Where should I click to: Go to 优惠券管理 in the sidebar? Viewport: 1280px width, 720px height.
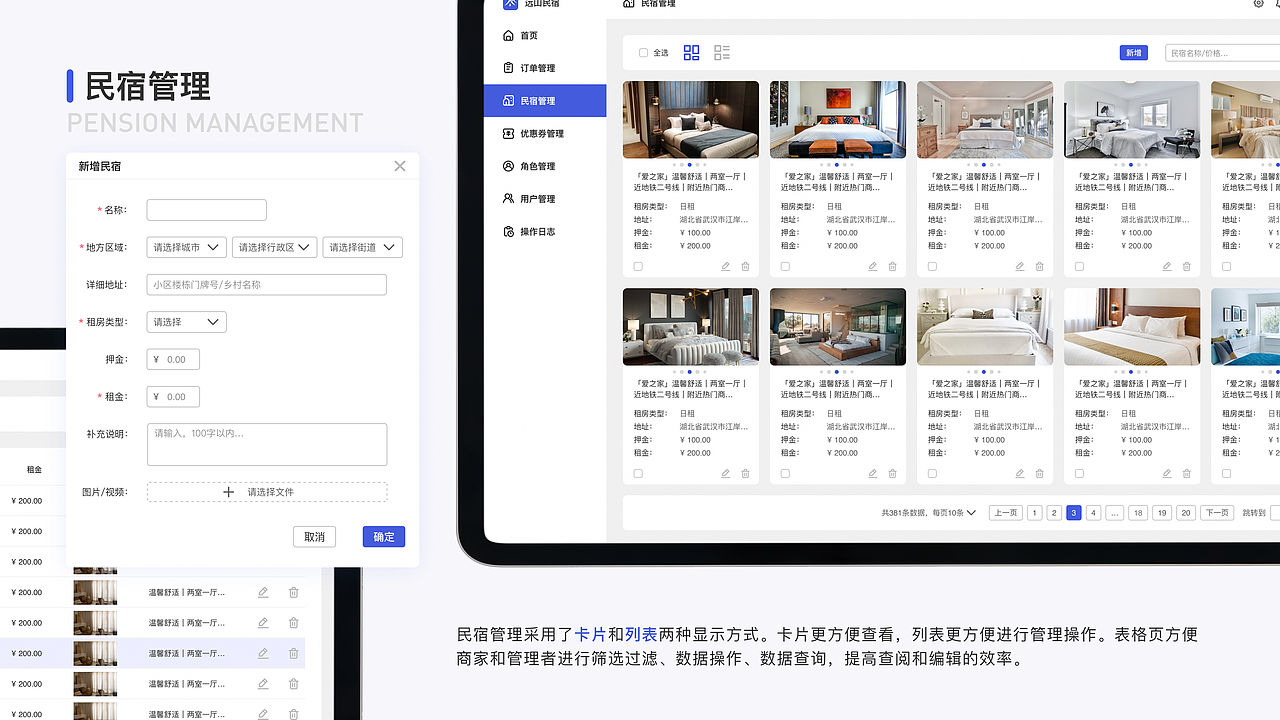(x=545, y=134)
